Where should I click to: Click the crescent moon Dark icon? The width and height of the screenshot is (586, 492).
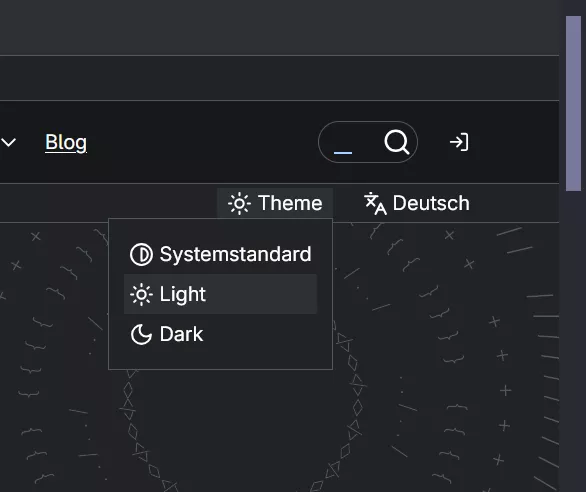pyautogui.click(x=141, y=334)
